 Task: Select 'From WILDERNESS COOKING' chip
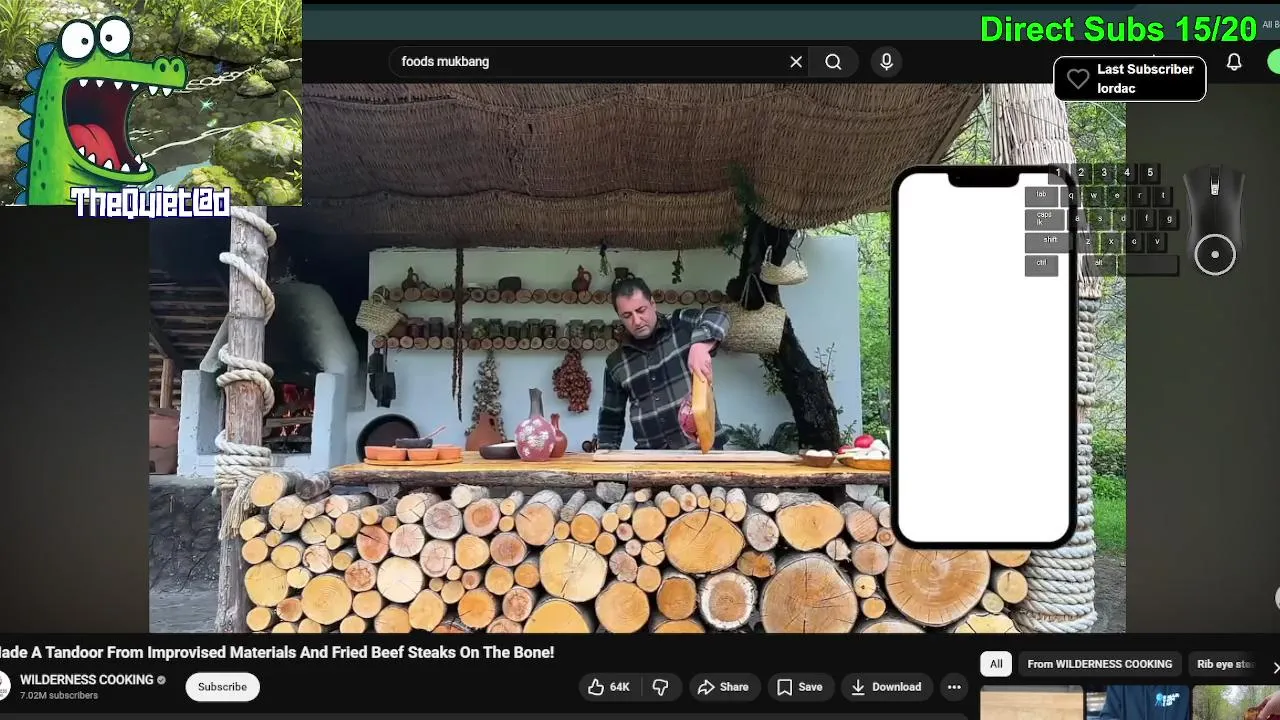[x=1100, y=664]
